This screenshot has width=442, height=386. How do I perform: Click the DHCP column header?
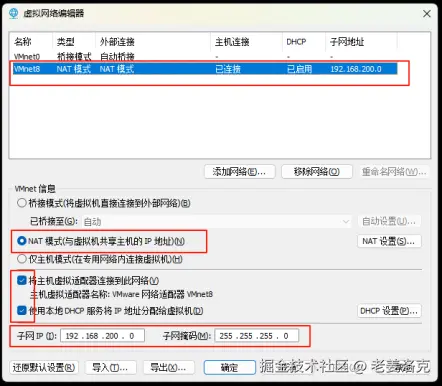304,42
